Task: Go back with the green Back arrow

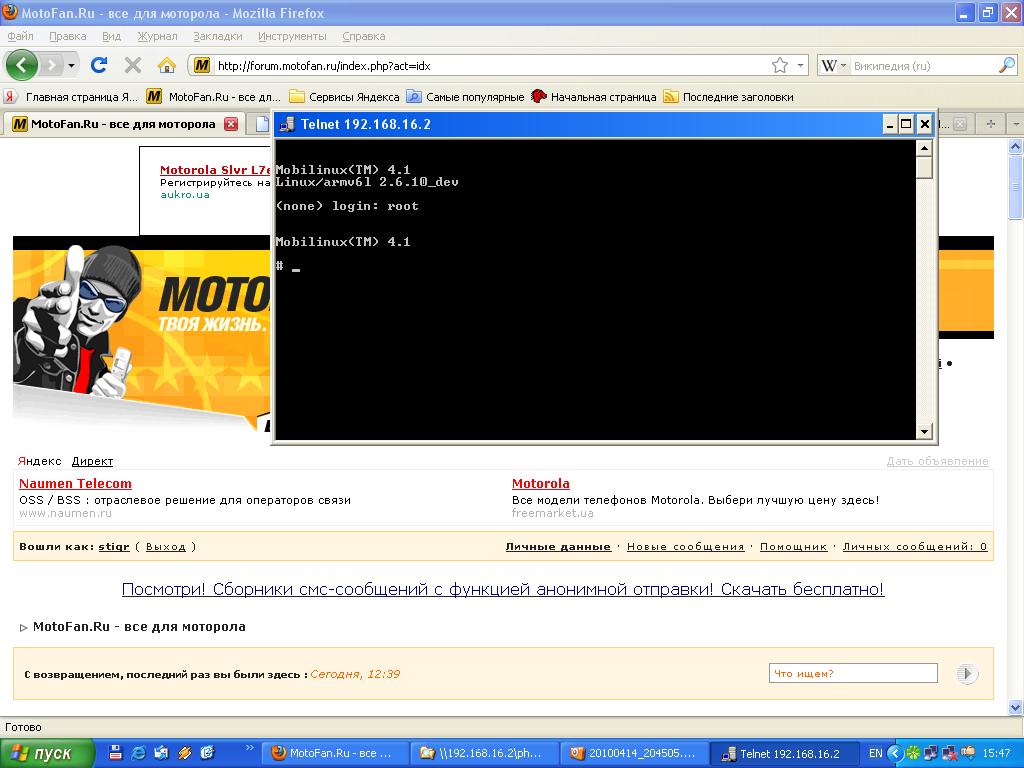Action: click(x=22, y=65)
